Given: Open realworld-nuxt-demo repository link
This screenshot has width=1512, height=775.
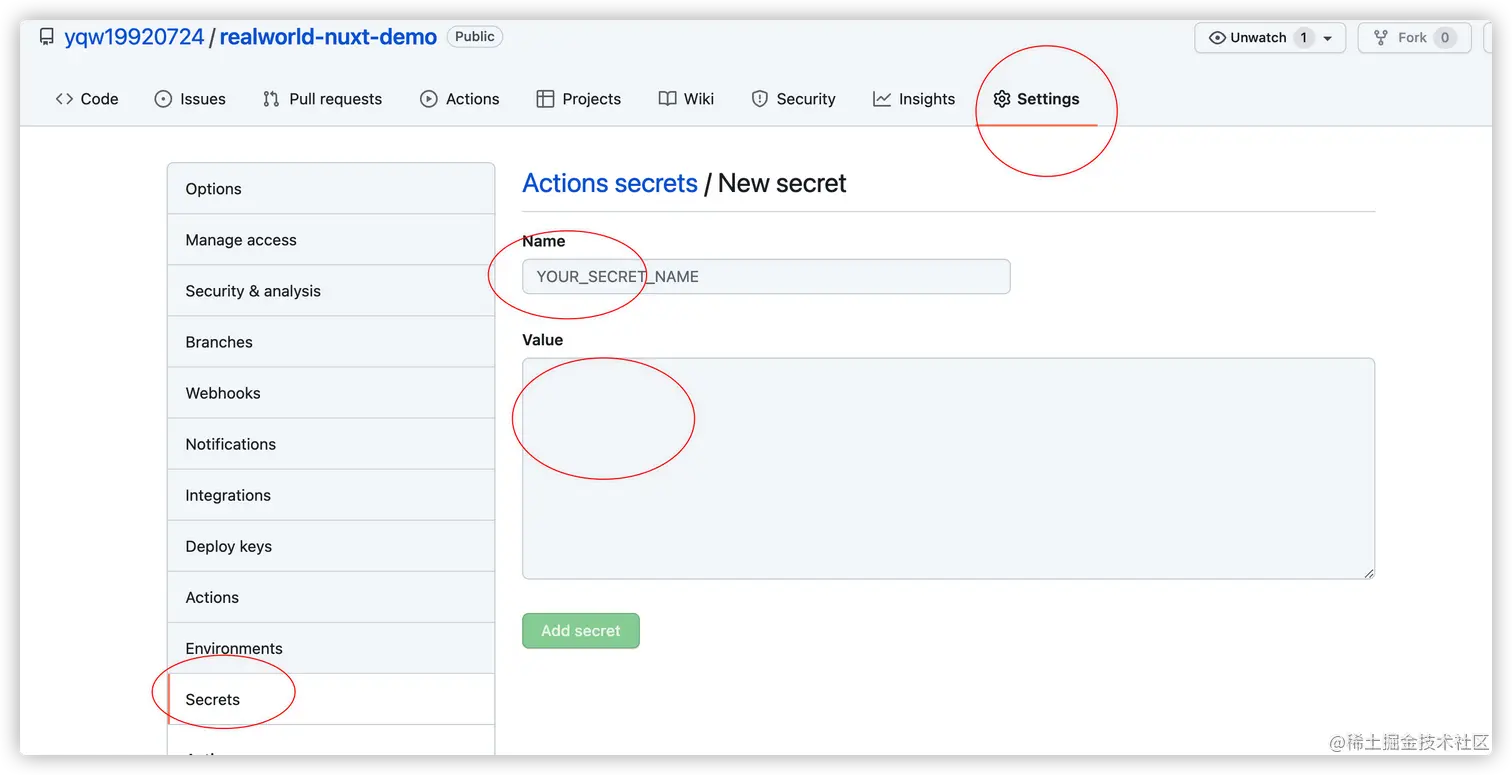Looking at the screenshot, I should 328,37.
